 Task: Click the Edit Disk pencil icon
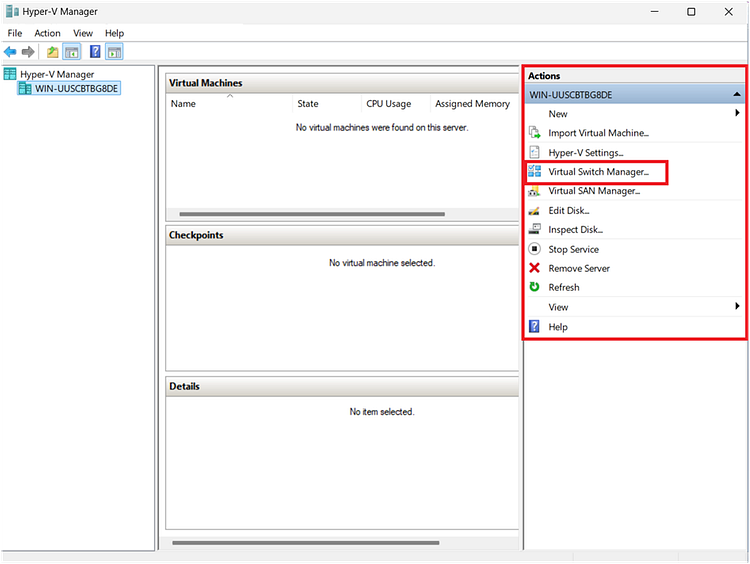pyautogui.click(x=534, y=210)
